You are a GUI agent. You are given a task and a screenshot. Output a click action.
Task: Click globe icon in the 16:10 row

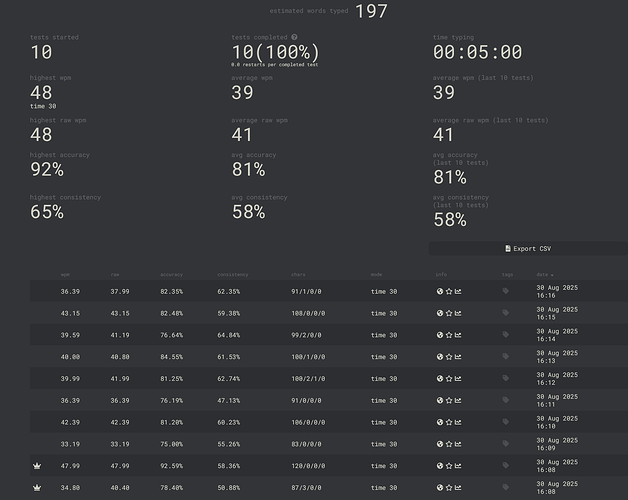coord(440,422)
